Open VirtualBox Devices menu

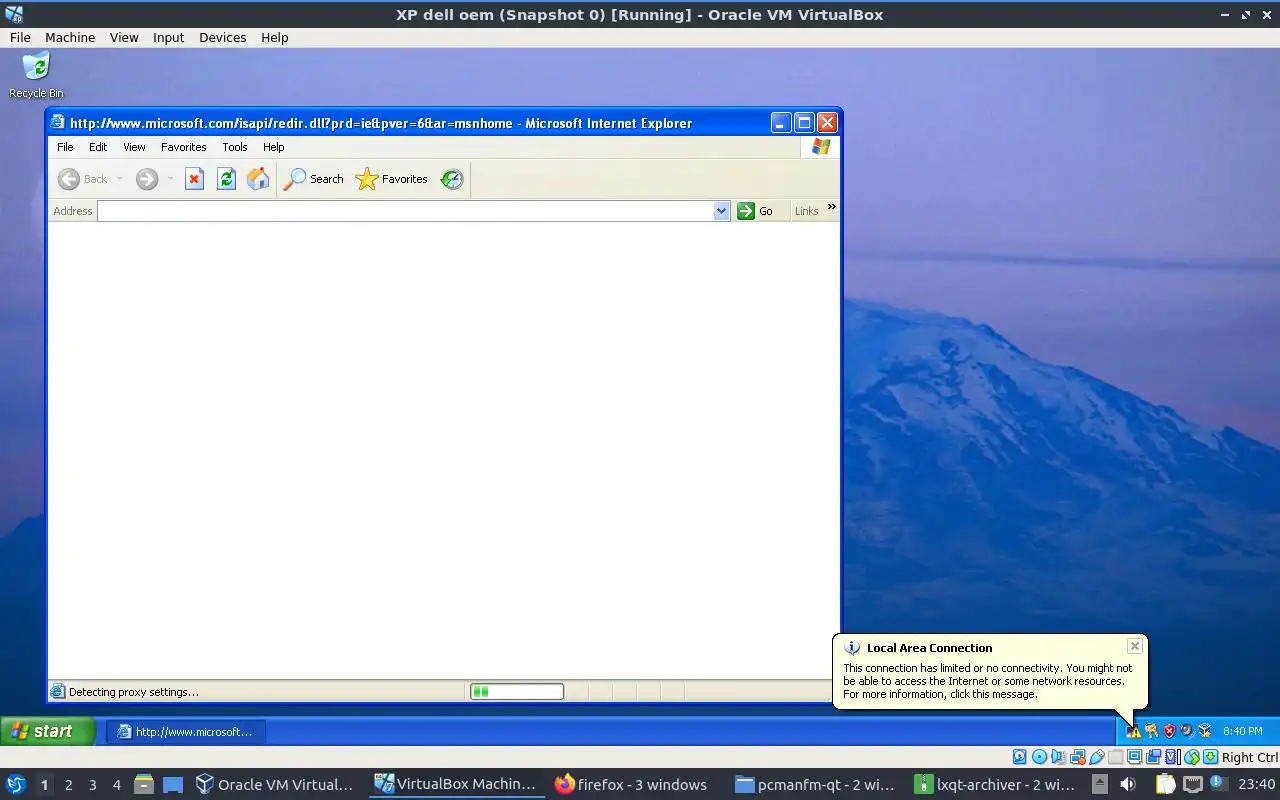(x=222, y=37)
